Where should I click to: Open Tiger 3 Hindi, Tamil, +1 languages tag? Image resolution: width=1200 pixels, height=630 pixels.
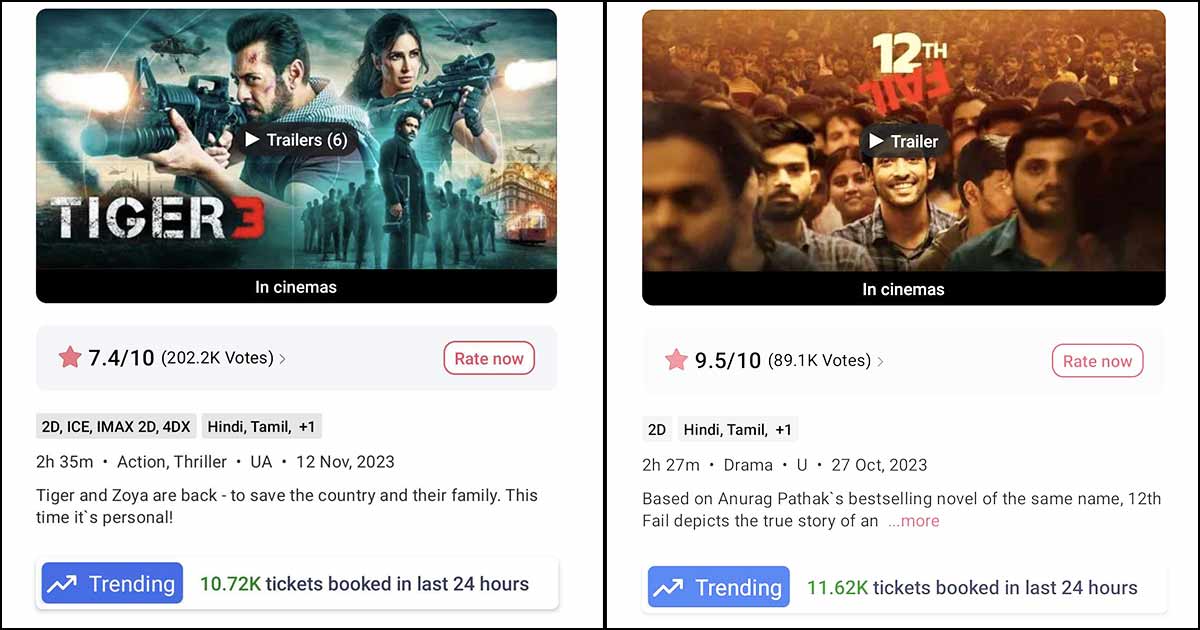point(262,427)
